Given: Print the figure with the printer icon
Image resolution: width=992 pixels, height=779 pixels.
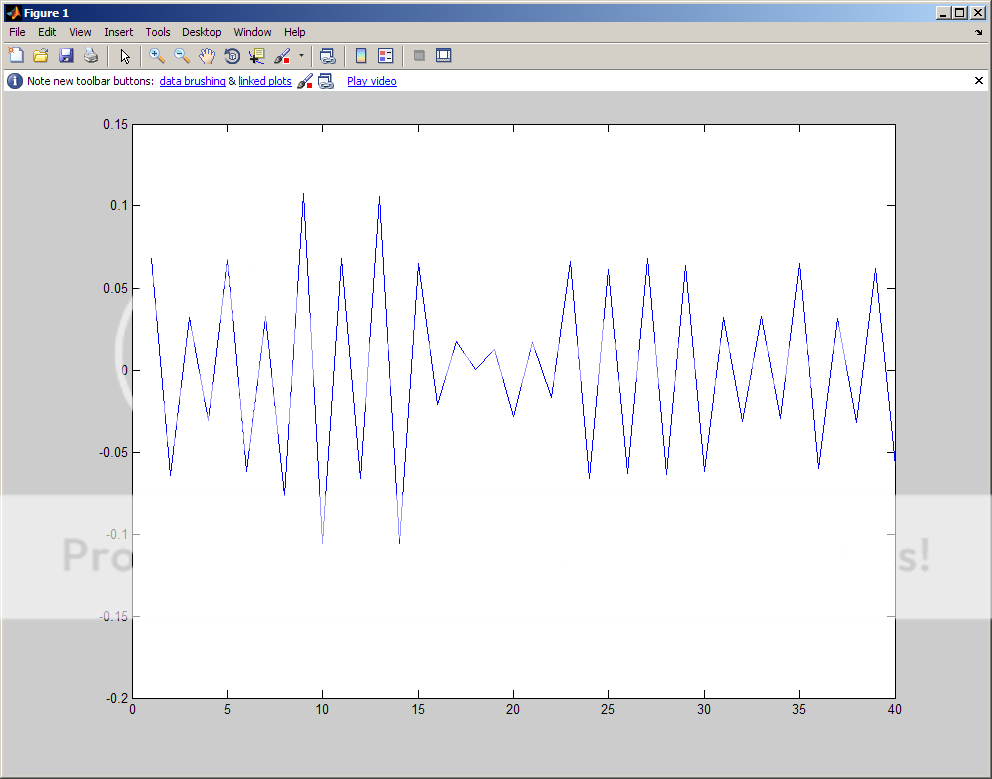Looking at the screenshot, I should pyautogui.click(x=91, y=56).
